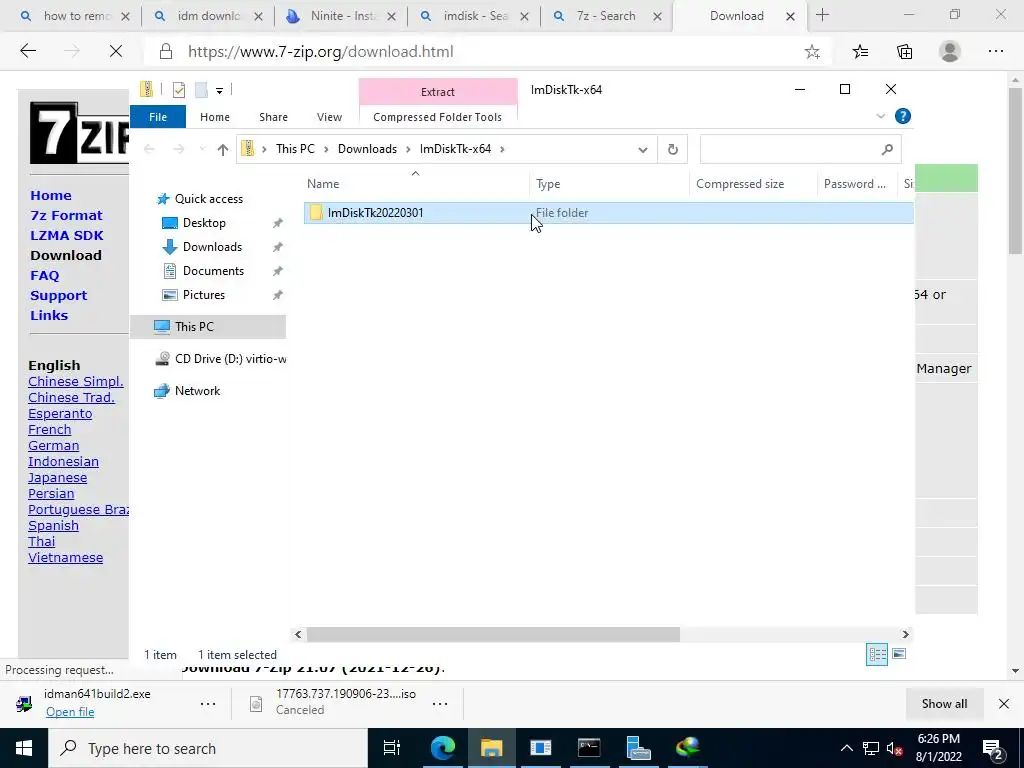Viewport: 1024px width, 768px height.
Task: Click Edge's stop loading X button
Action: pyautogui.click(x=116, y=52)
